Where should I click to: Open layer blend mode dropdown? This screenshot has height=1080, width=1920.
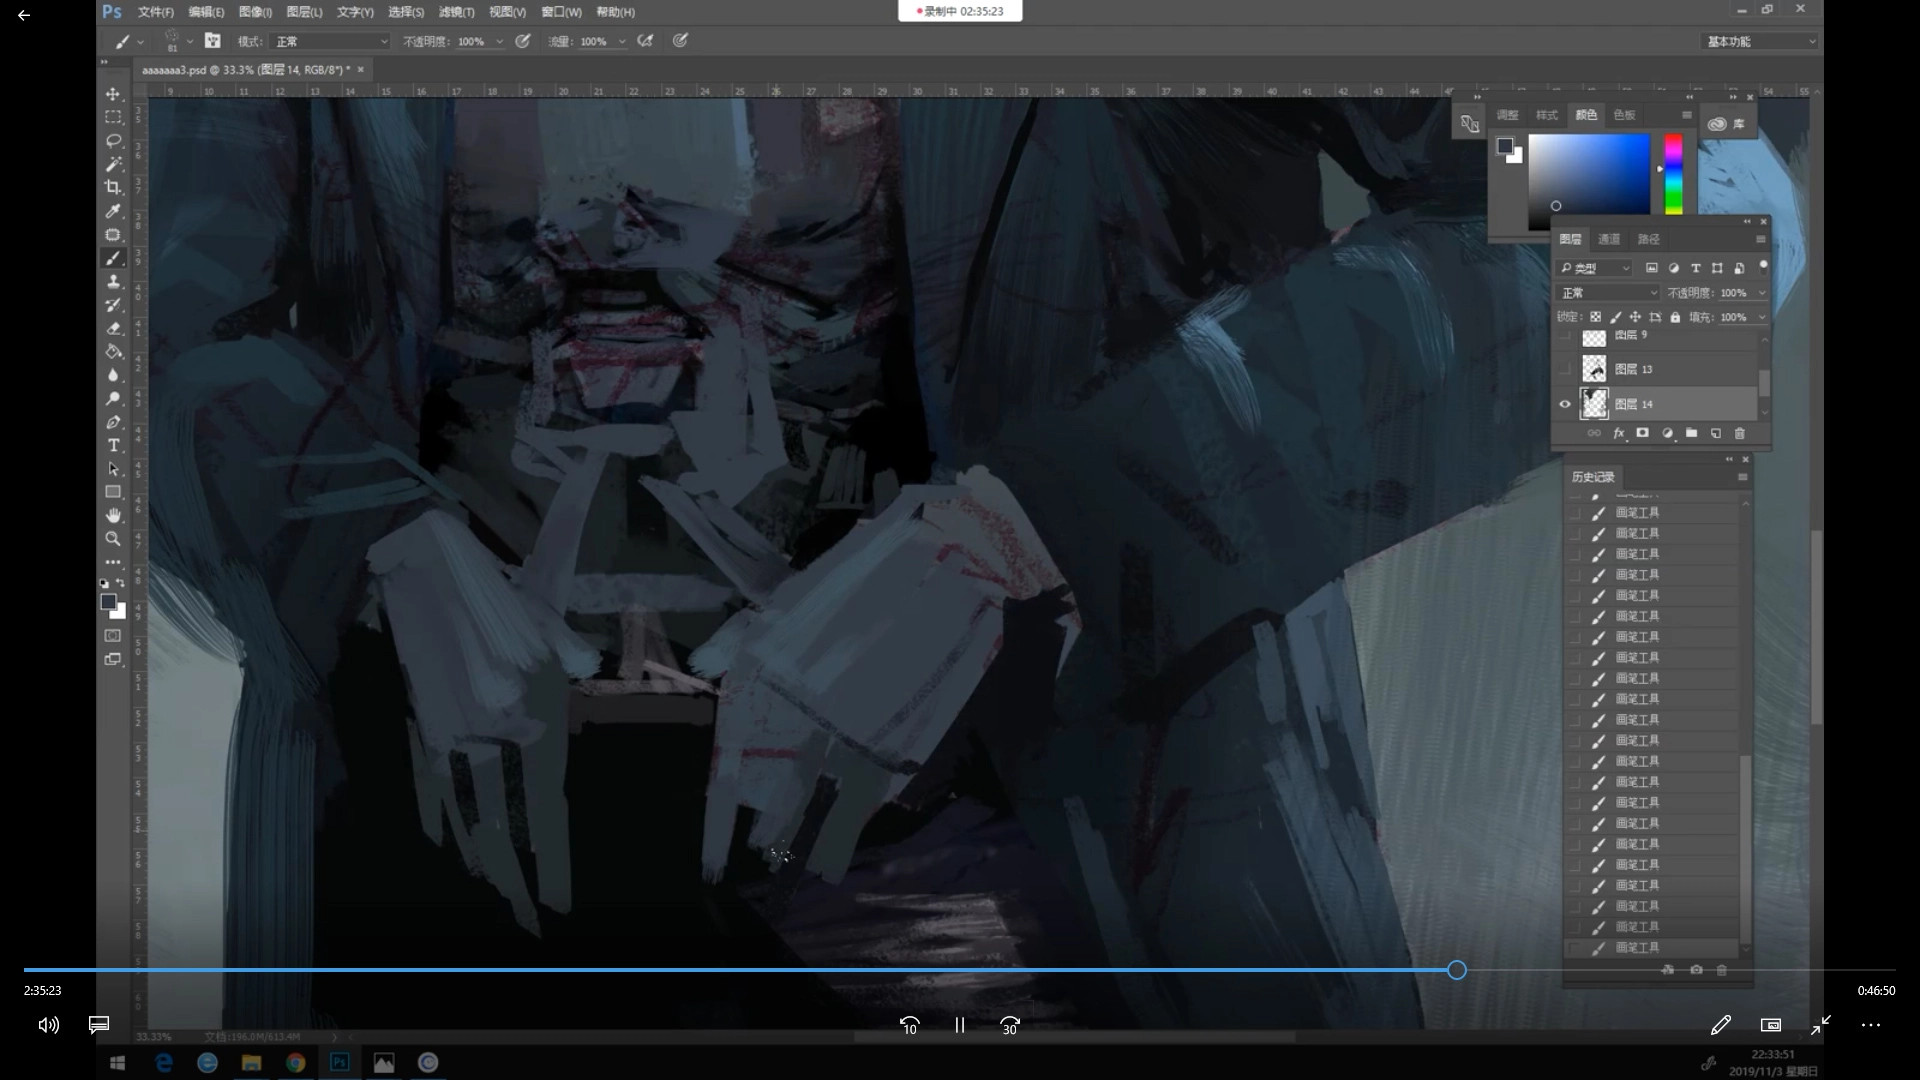tap(1608, 293)
